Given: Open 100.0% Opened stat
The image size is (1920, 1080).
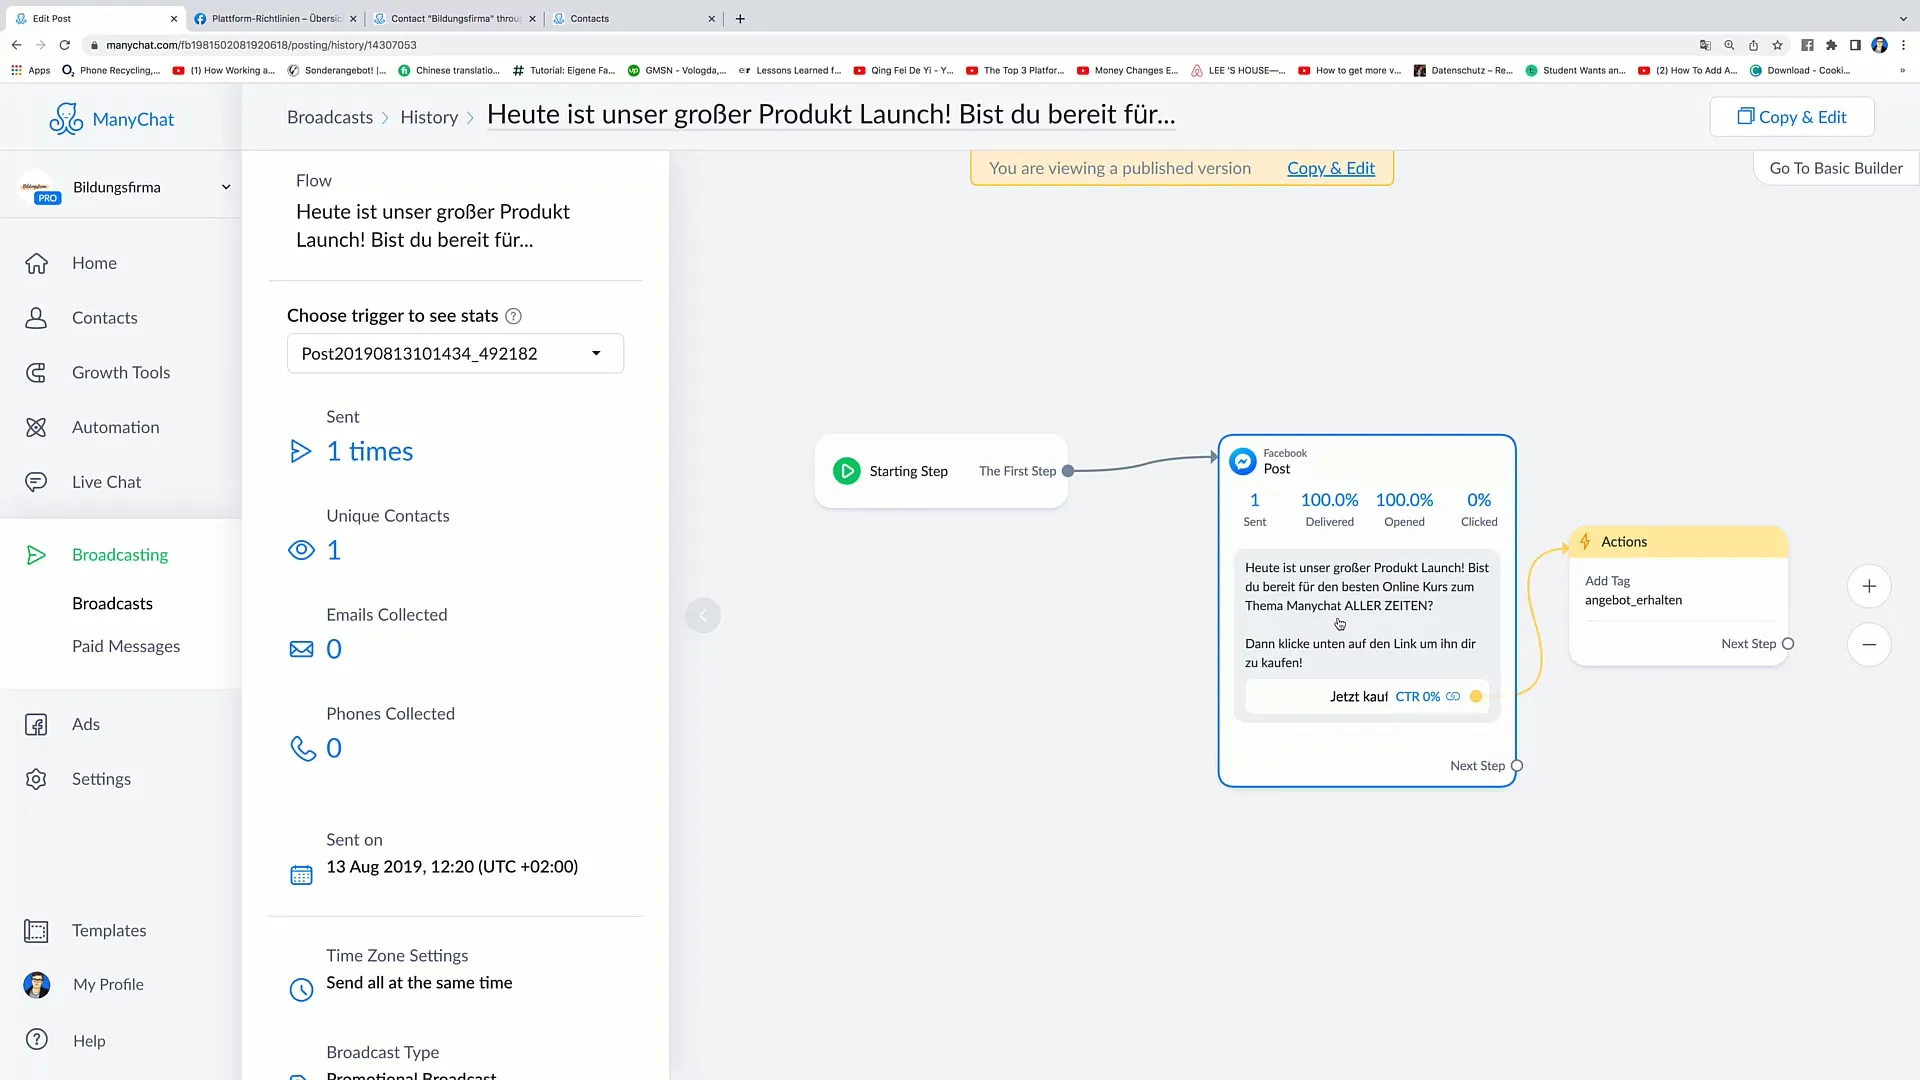Looking at the screenshot, I should (1404, 509).
